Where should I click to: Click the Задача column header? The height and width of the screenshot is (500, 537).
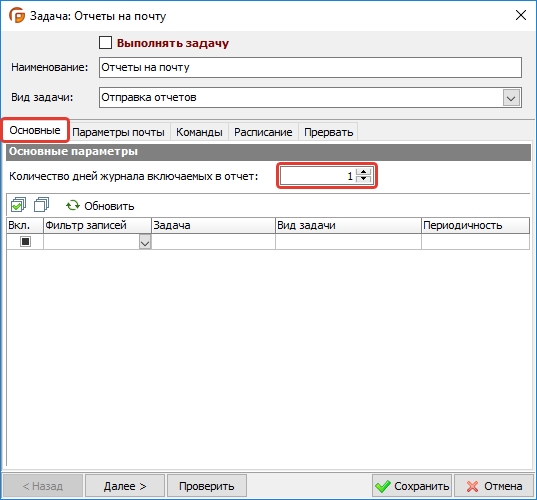(x=213, y=225)
